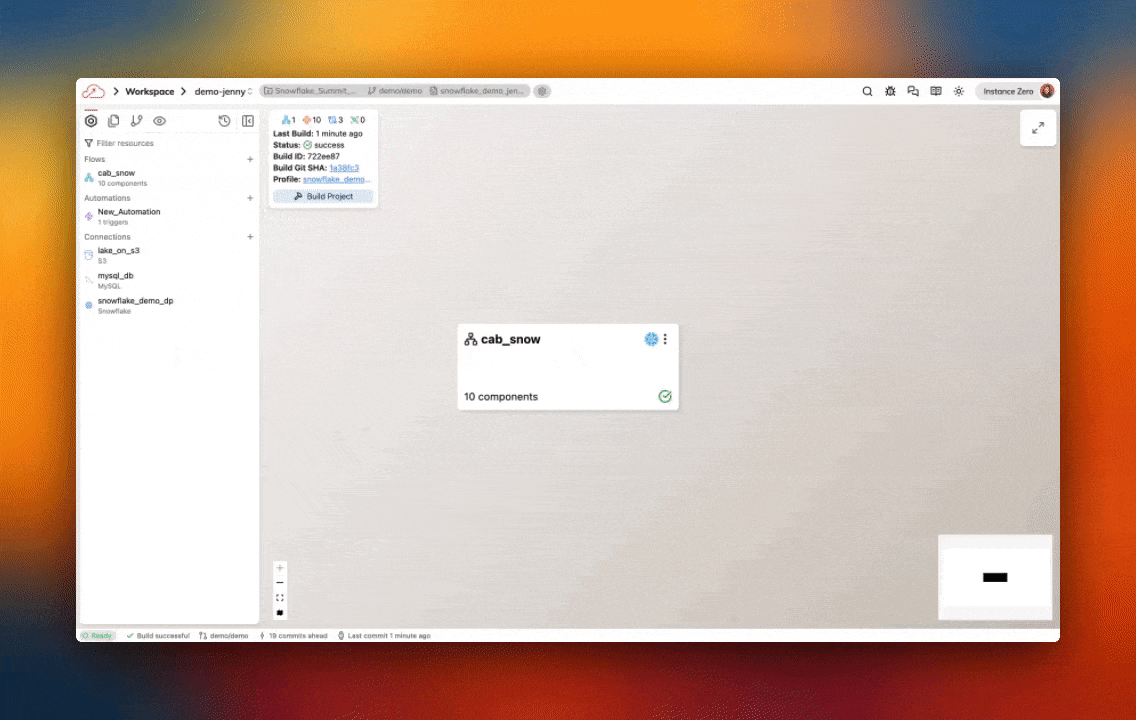Toggle the eye observe icon in sidebar

[x=159, y=121]
